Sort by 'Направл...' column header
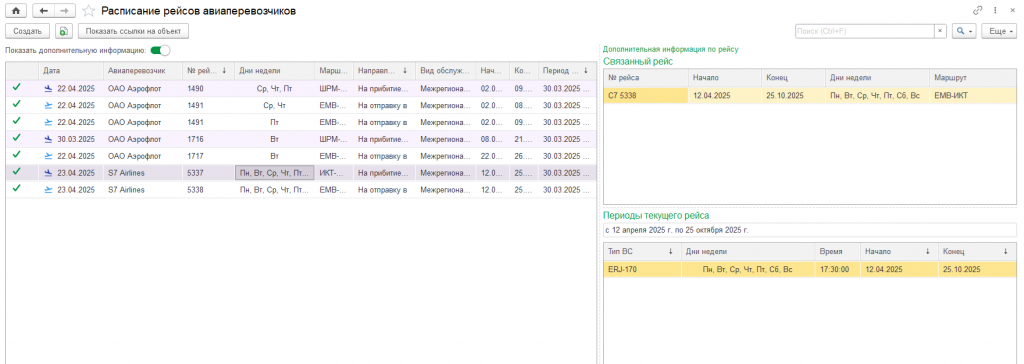This screenshot has height=364, width=1024. tap(383, 70)
